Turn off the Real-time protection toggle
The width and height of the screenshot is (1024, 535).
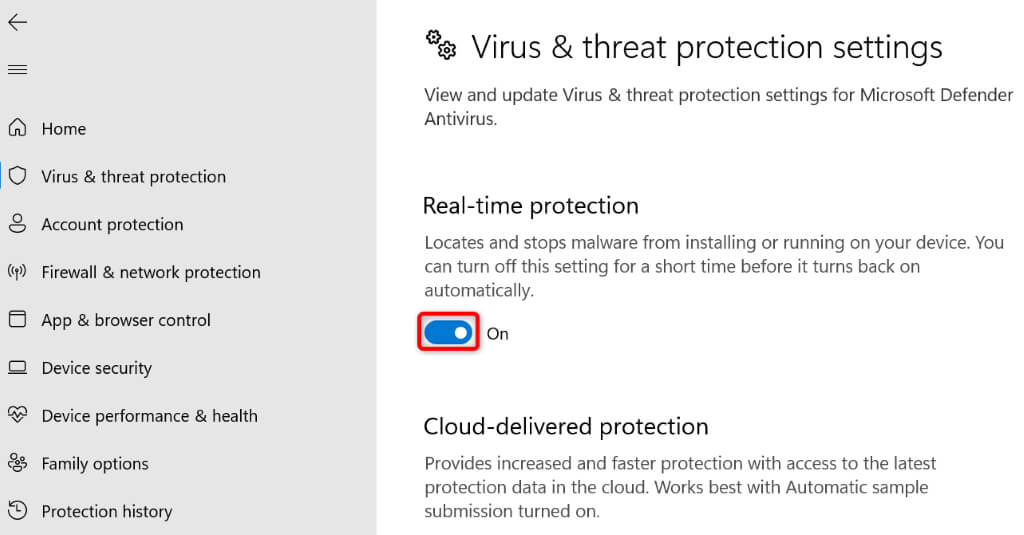(448, 333)
